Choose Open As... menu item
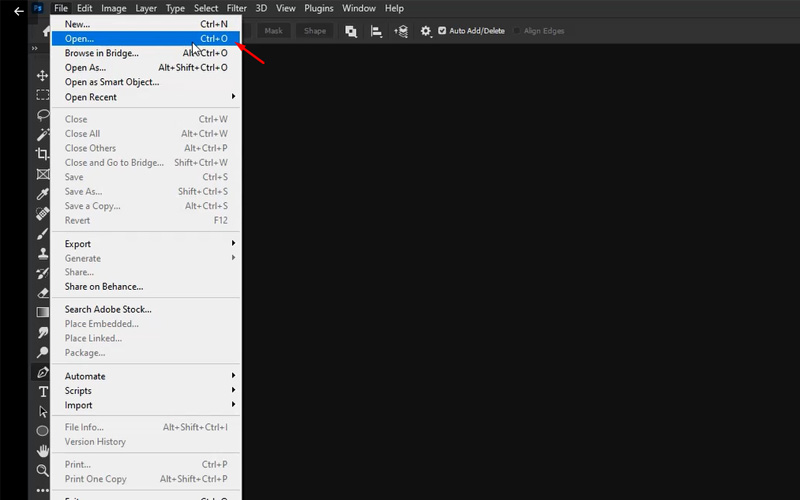The width and height of the screenshot is (800, 500). (145, 67)
